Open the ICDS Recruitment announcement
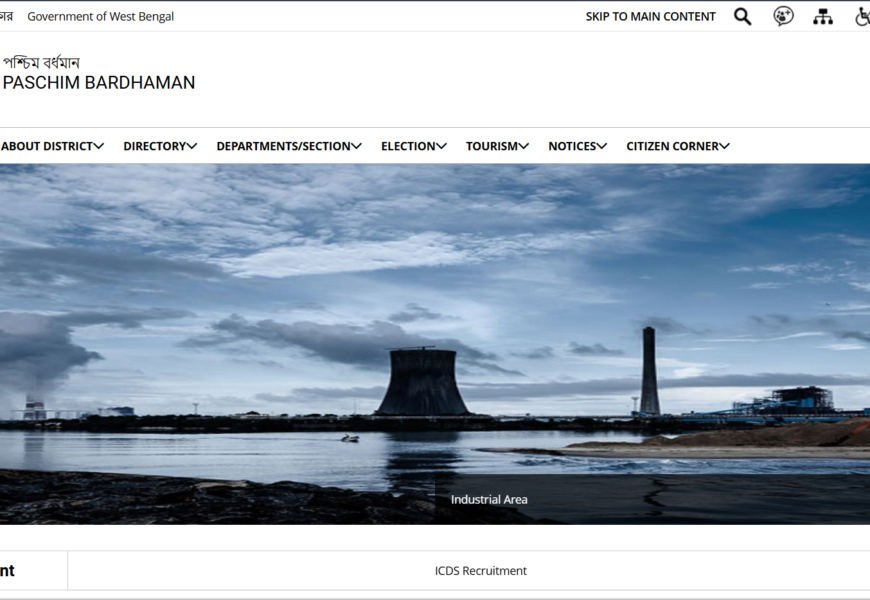870x600 pixels. click(480, 571)
